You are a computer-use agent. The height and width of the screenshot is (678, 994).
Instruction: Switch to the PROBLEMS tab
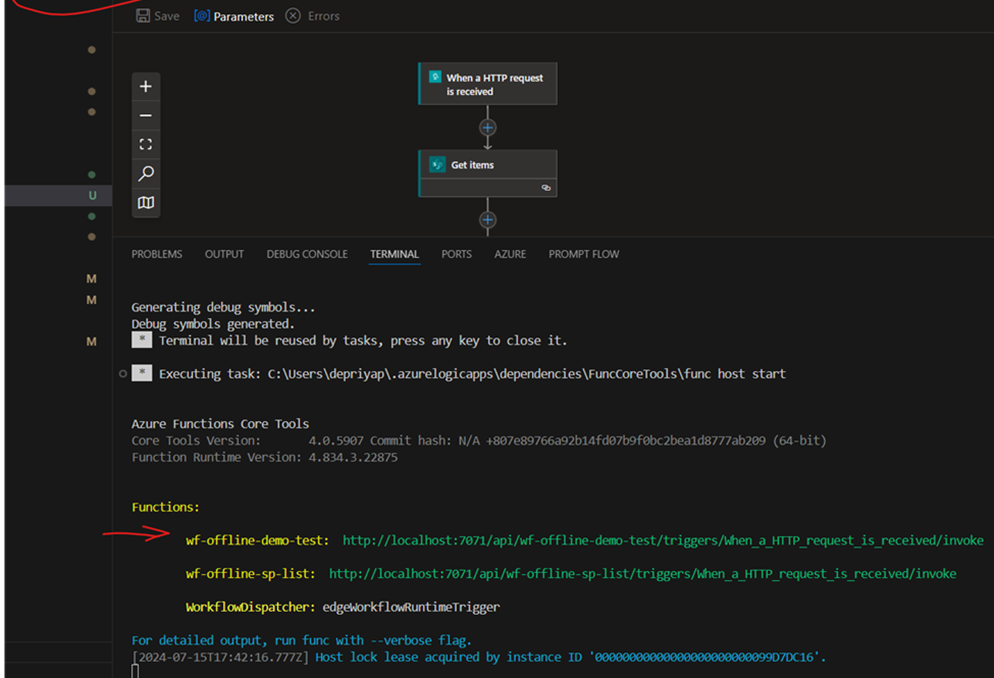(157, 254)
